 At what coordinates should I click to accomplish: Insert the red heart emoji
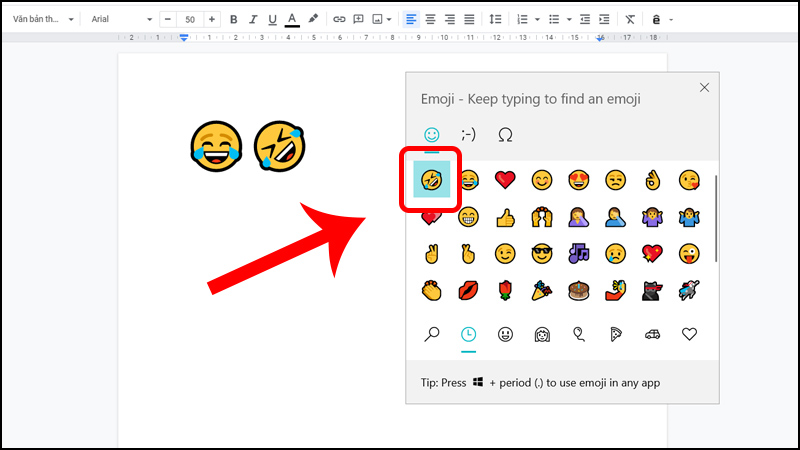tap(505, 180)
